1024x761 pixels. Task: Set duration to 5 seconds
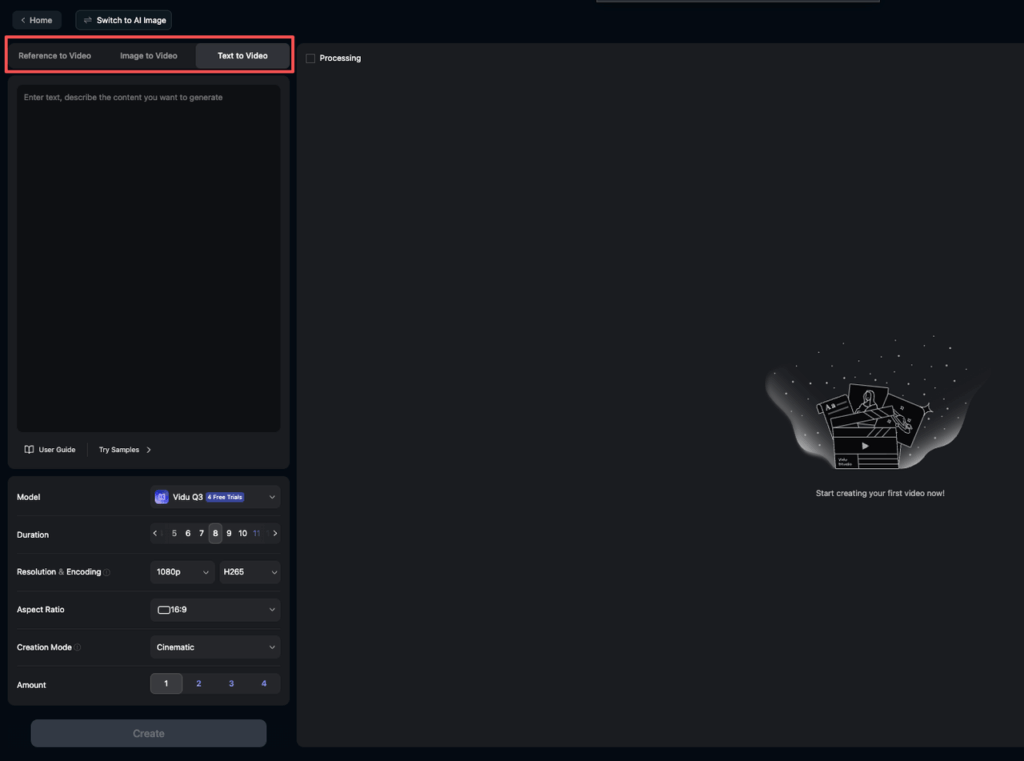[174, 534]
